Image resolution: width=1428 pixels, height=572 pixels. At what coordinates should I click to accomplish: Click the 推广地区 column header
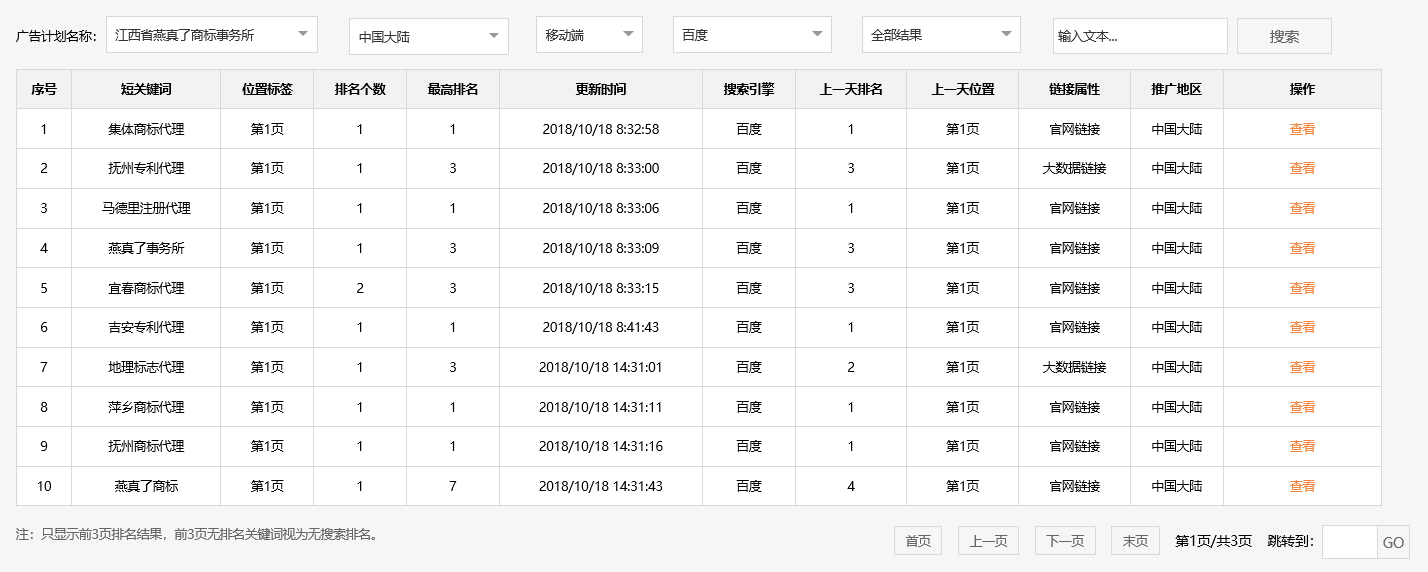click(1177, 89)
